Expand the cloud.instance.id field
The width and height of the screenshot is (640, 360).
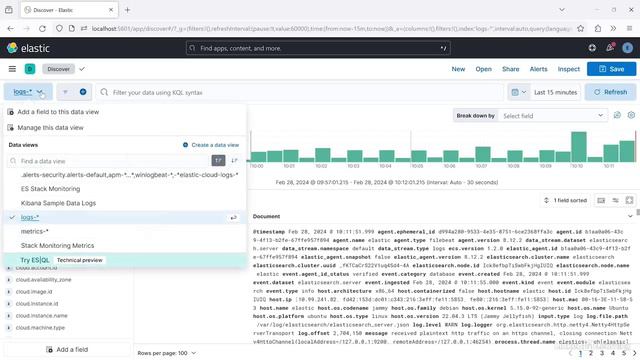tap(9, 304)
